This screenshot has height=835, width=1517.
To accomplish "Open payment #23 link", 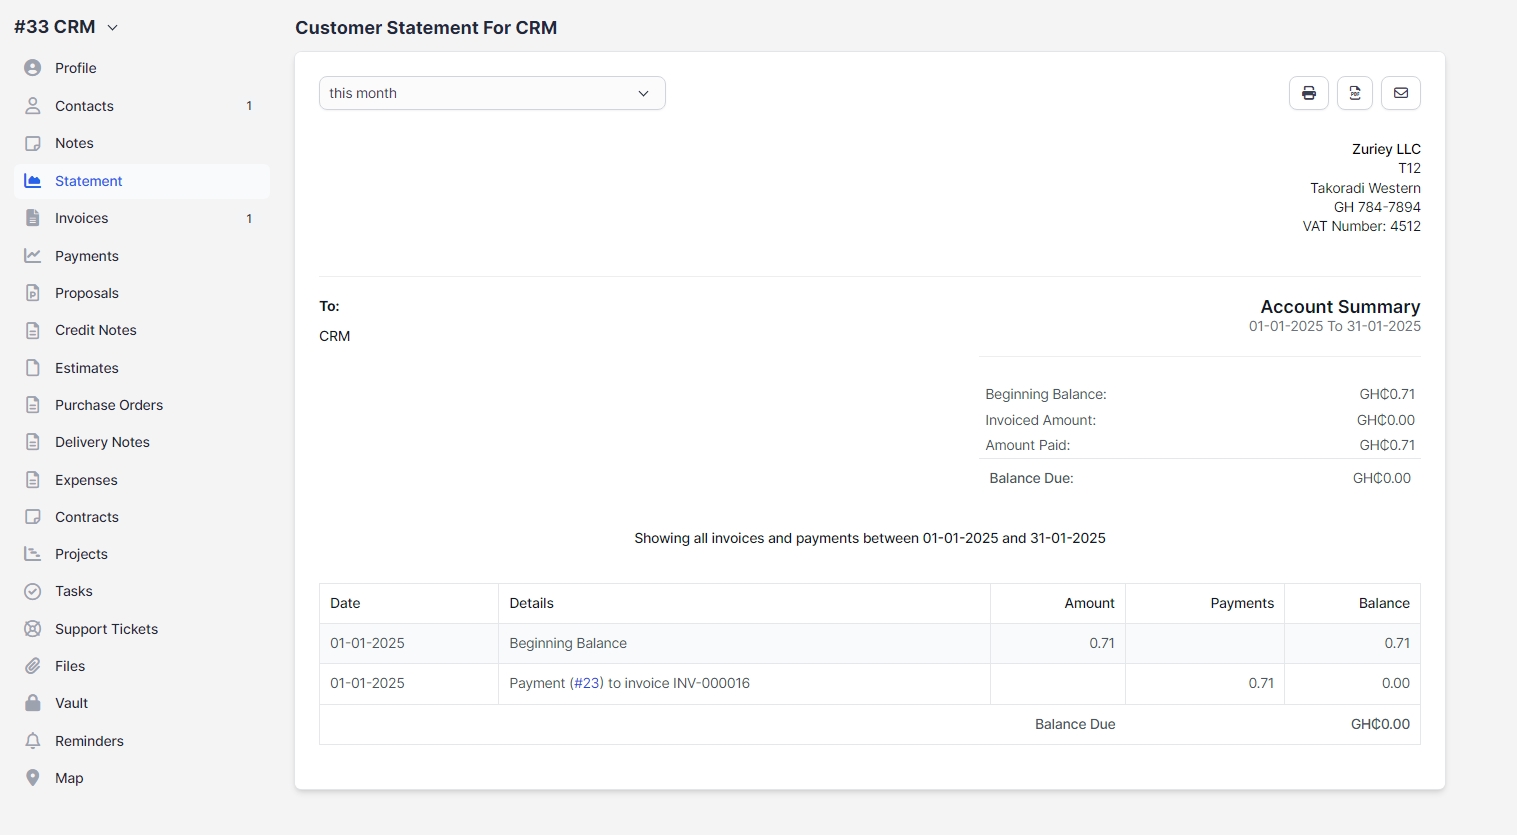I will pyautogui.click(x=587, y=683).
